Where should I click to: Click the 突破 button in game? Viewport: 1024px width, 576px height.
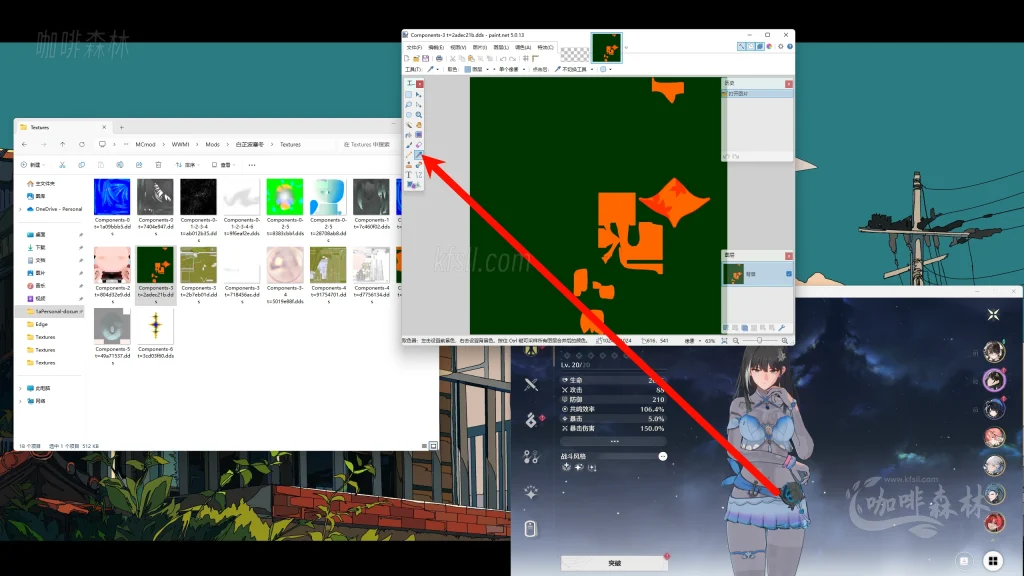coord(614,563)
